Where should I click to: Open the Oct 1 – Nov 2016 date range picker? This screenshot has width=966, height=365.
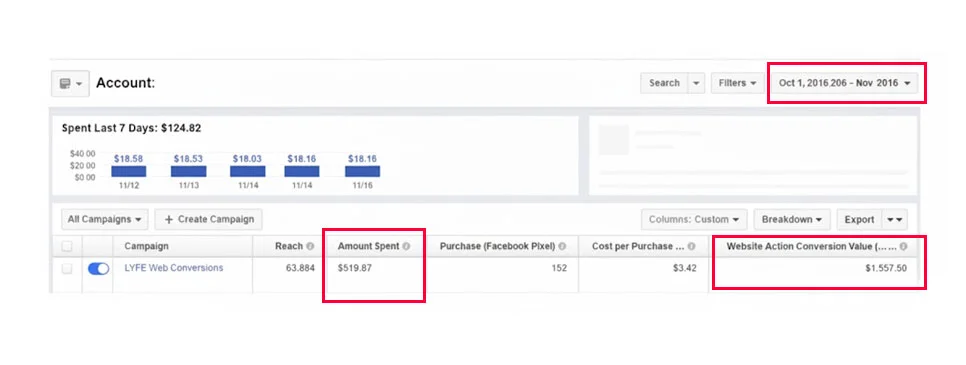pyautogui.click(x=845, y=83)
